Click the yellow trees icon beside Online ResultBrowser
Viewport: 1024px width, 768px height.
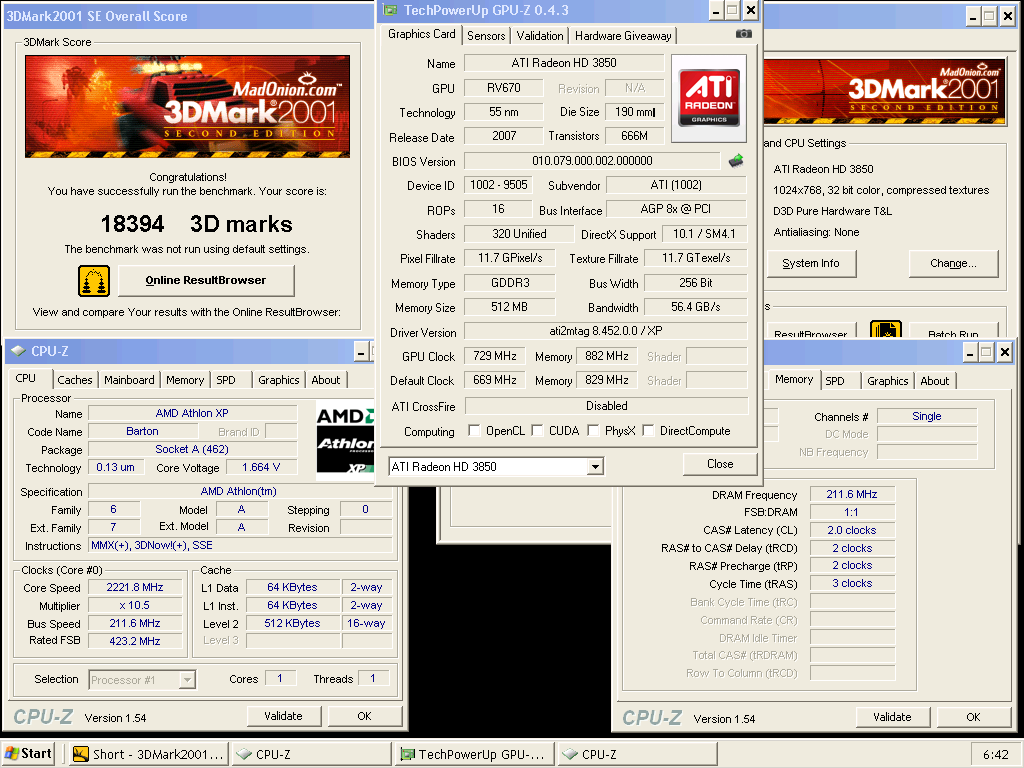click(x=94, y=281)
